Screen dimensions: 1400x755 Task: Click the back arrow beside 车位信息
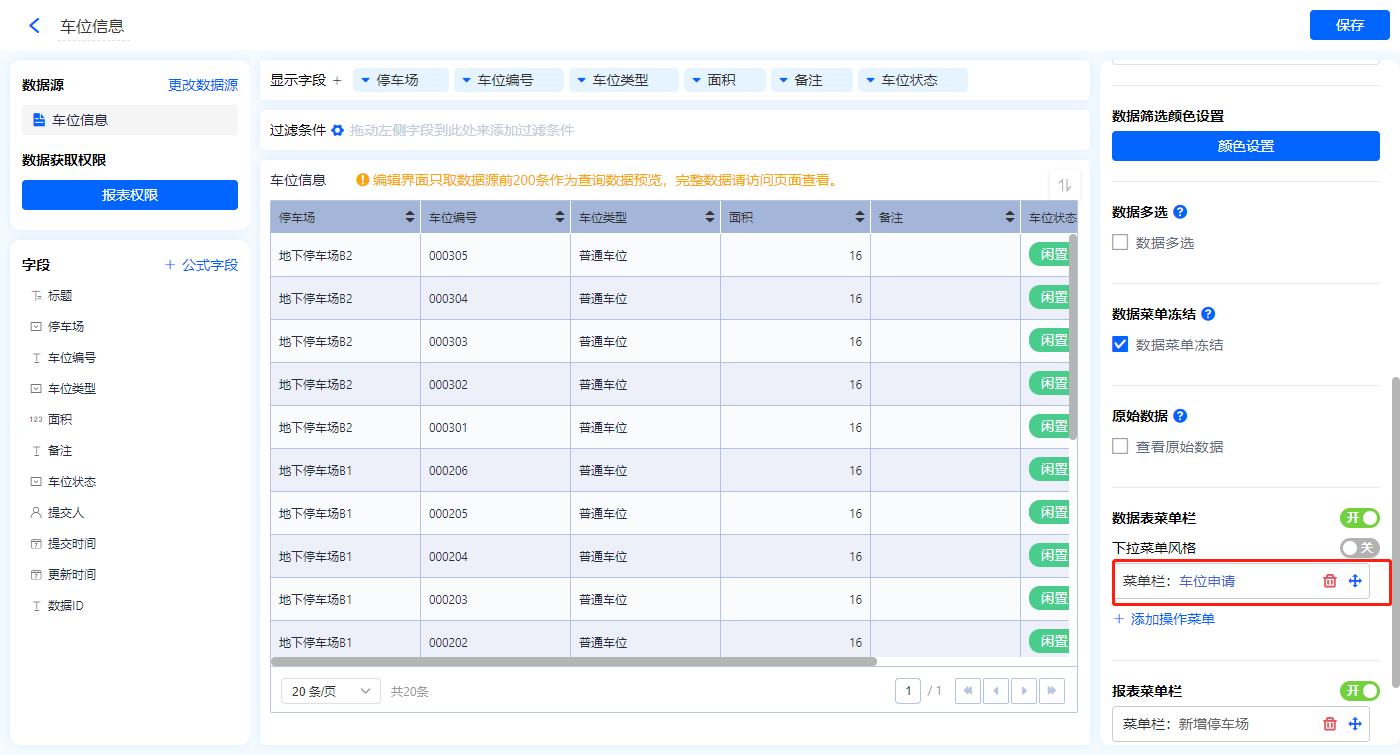coord(35,26)
